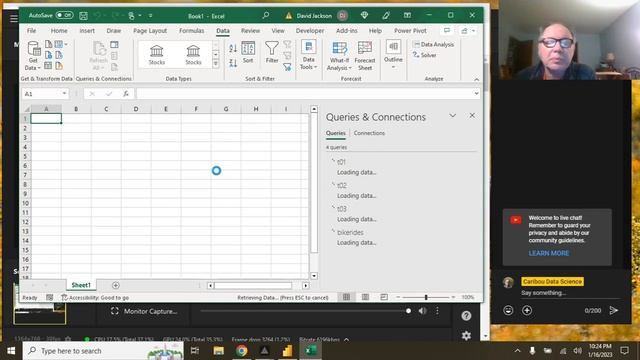The image size is (640, 360).
Task: Open the Data Tools dropdown
Action: point(309,56)
